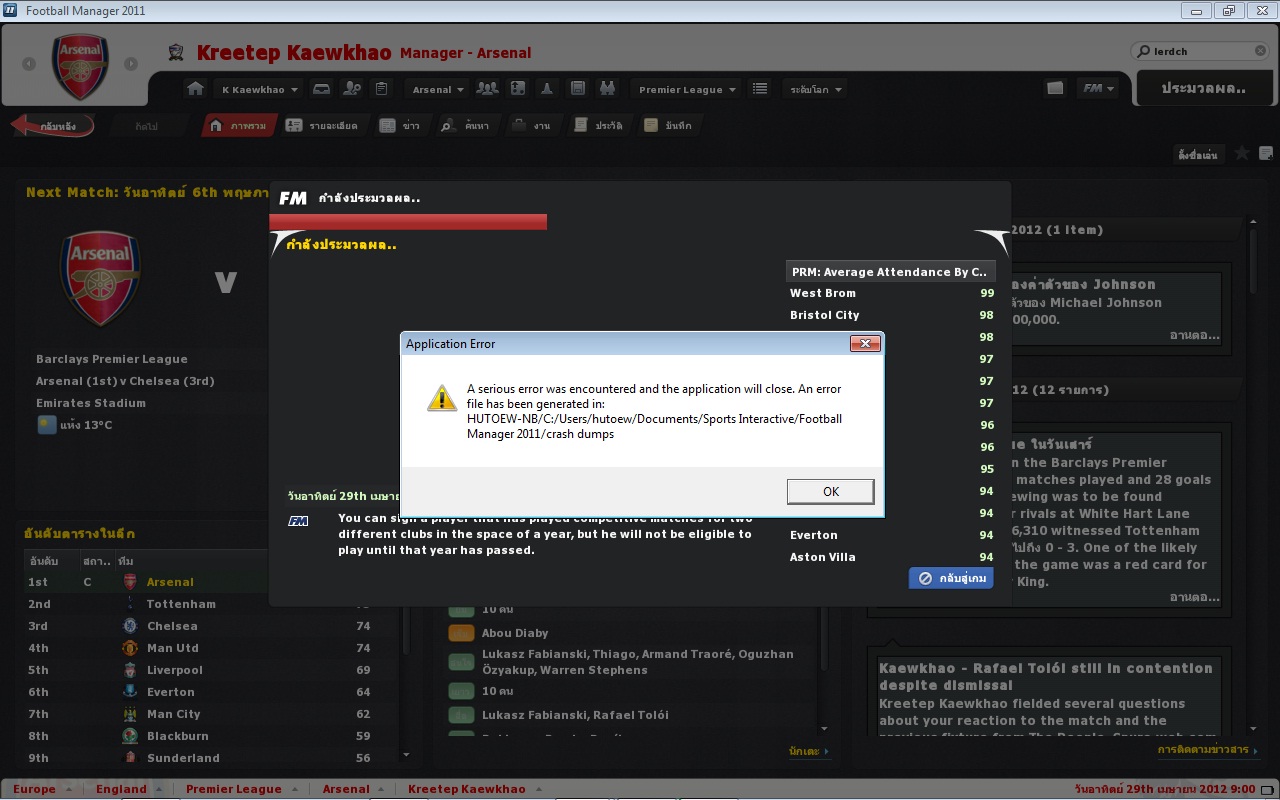Open the Europe breadcrumb menu

pyautogui.click(x=41, y=789)
